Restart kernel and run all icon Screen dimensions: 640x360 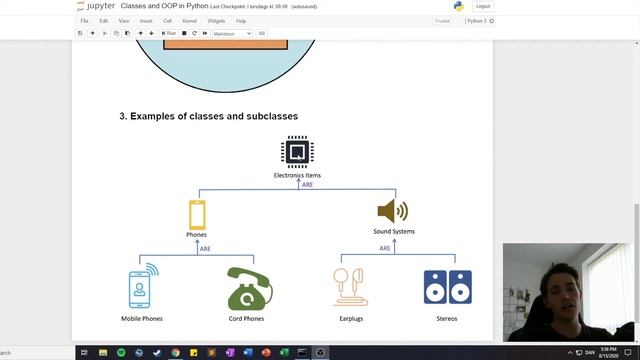click(205, 33)
